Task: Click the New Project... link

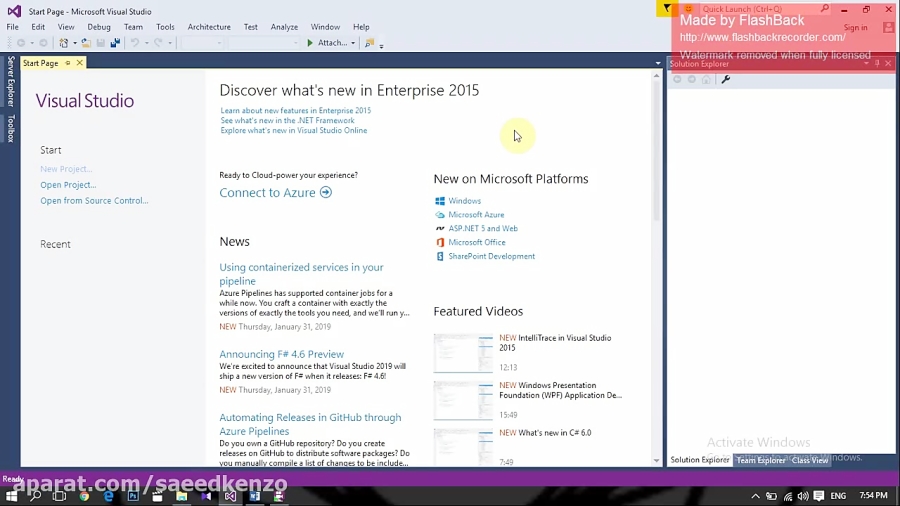Action: click(66, 169)
